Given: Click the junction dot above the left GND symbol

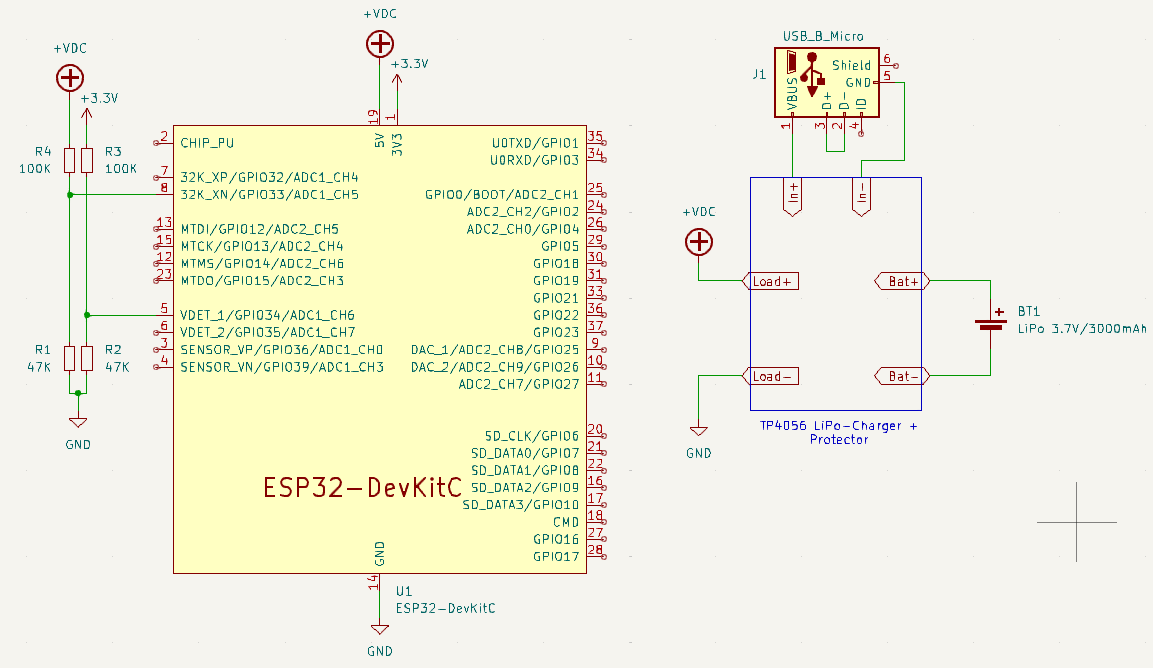Looking at the screenshot, I should click(x=78, y=393).
